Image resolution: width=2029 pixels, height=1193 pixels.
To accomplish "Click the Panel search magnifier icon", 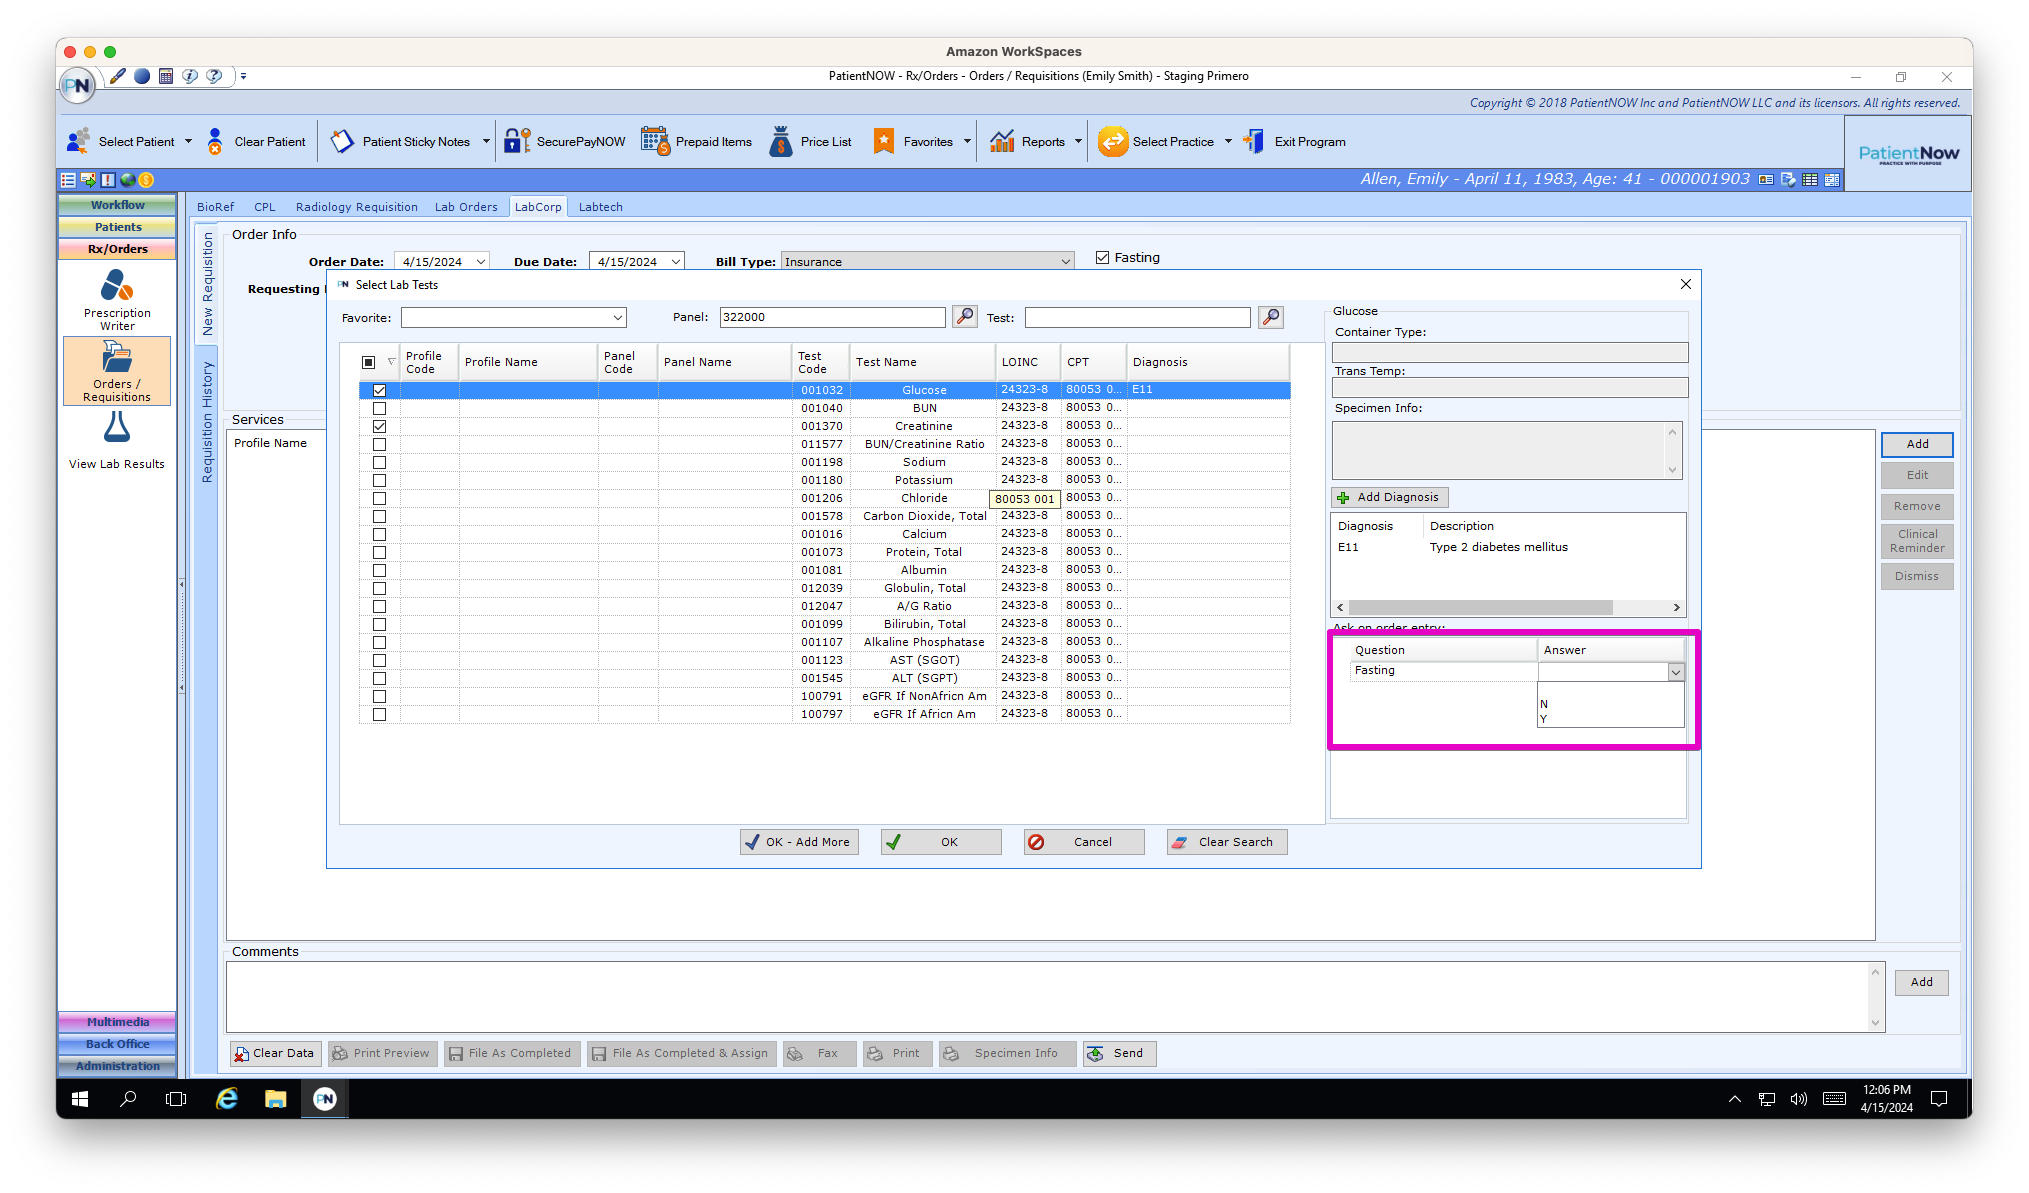I will coord(963,317).
